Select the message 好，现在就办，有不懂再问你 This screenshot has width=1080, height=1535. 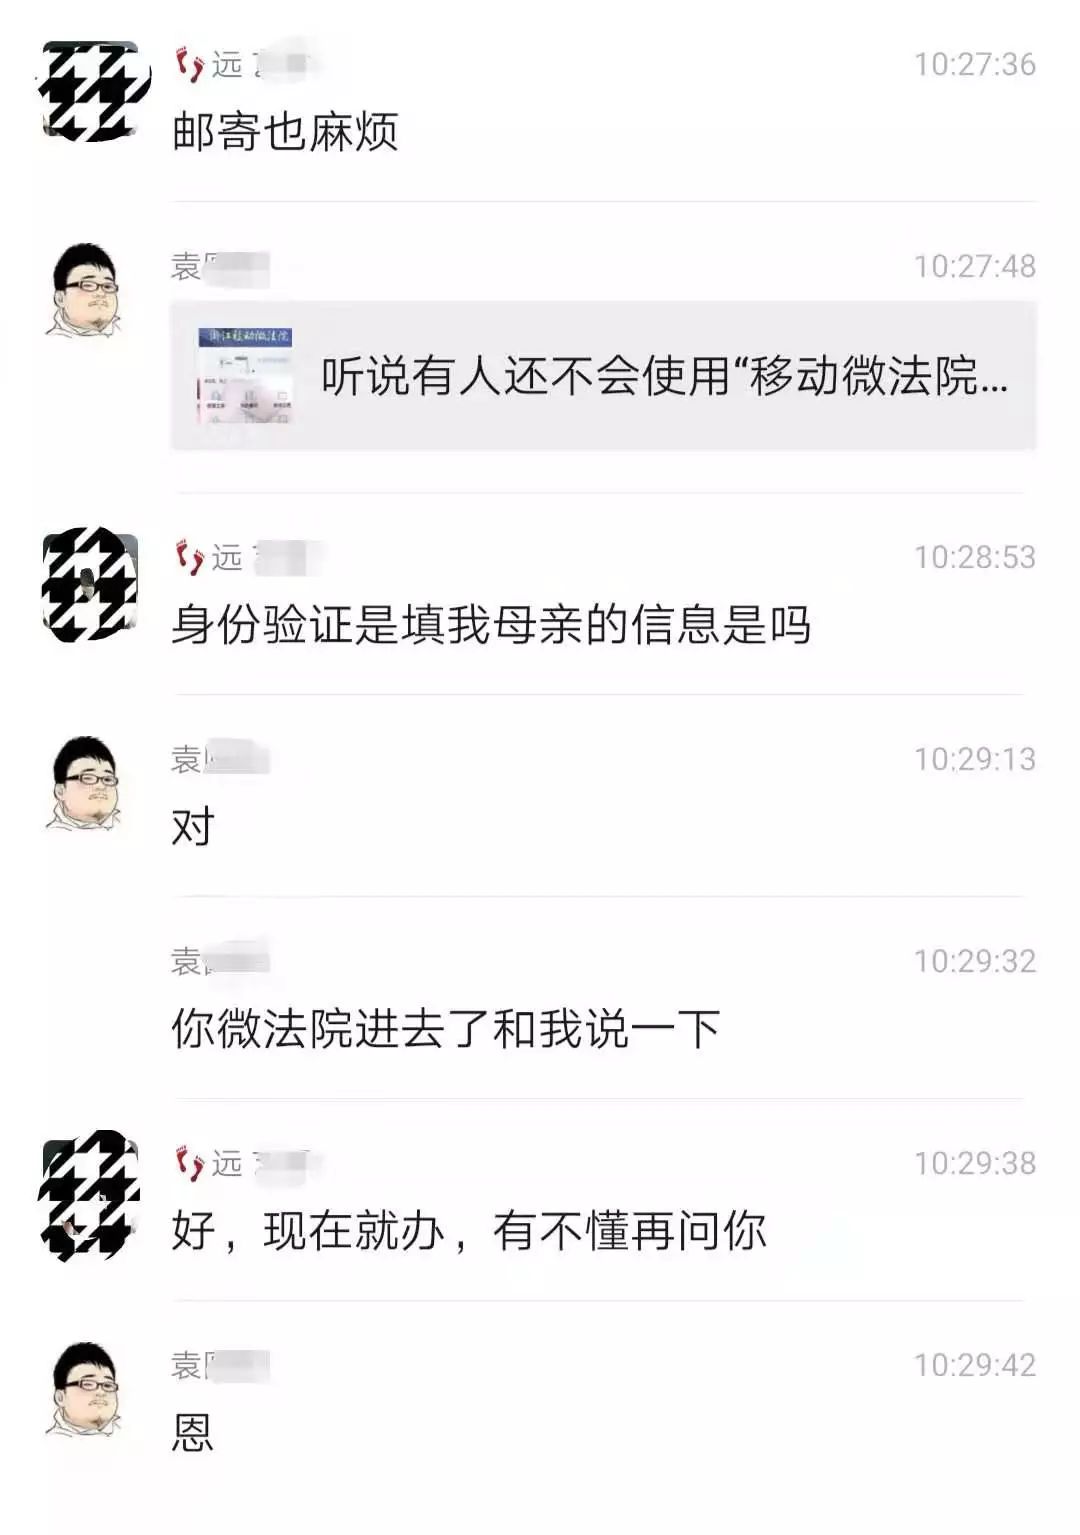[x=469, y=1230]
